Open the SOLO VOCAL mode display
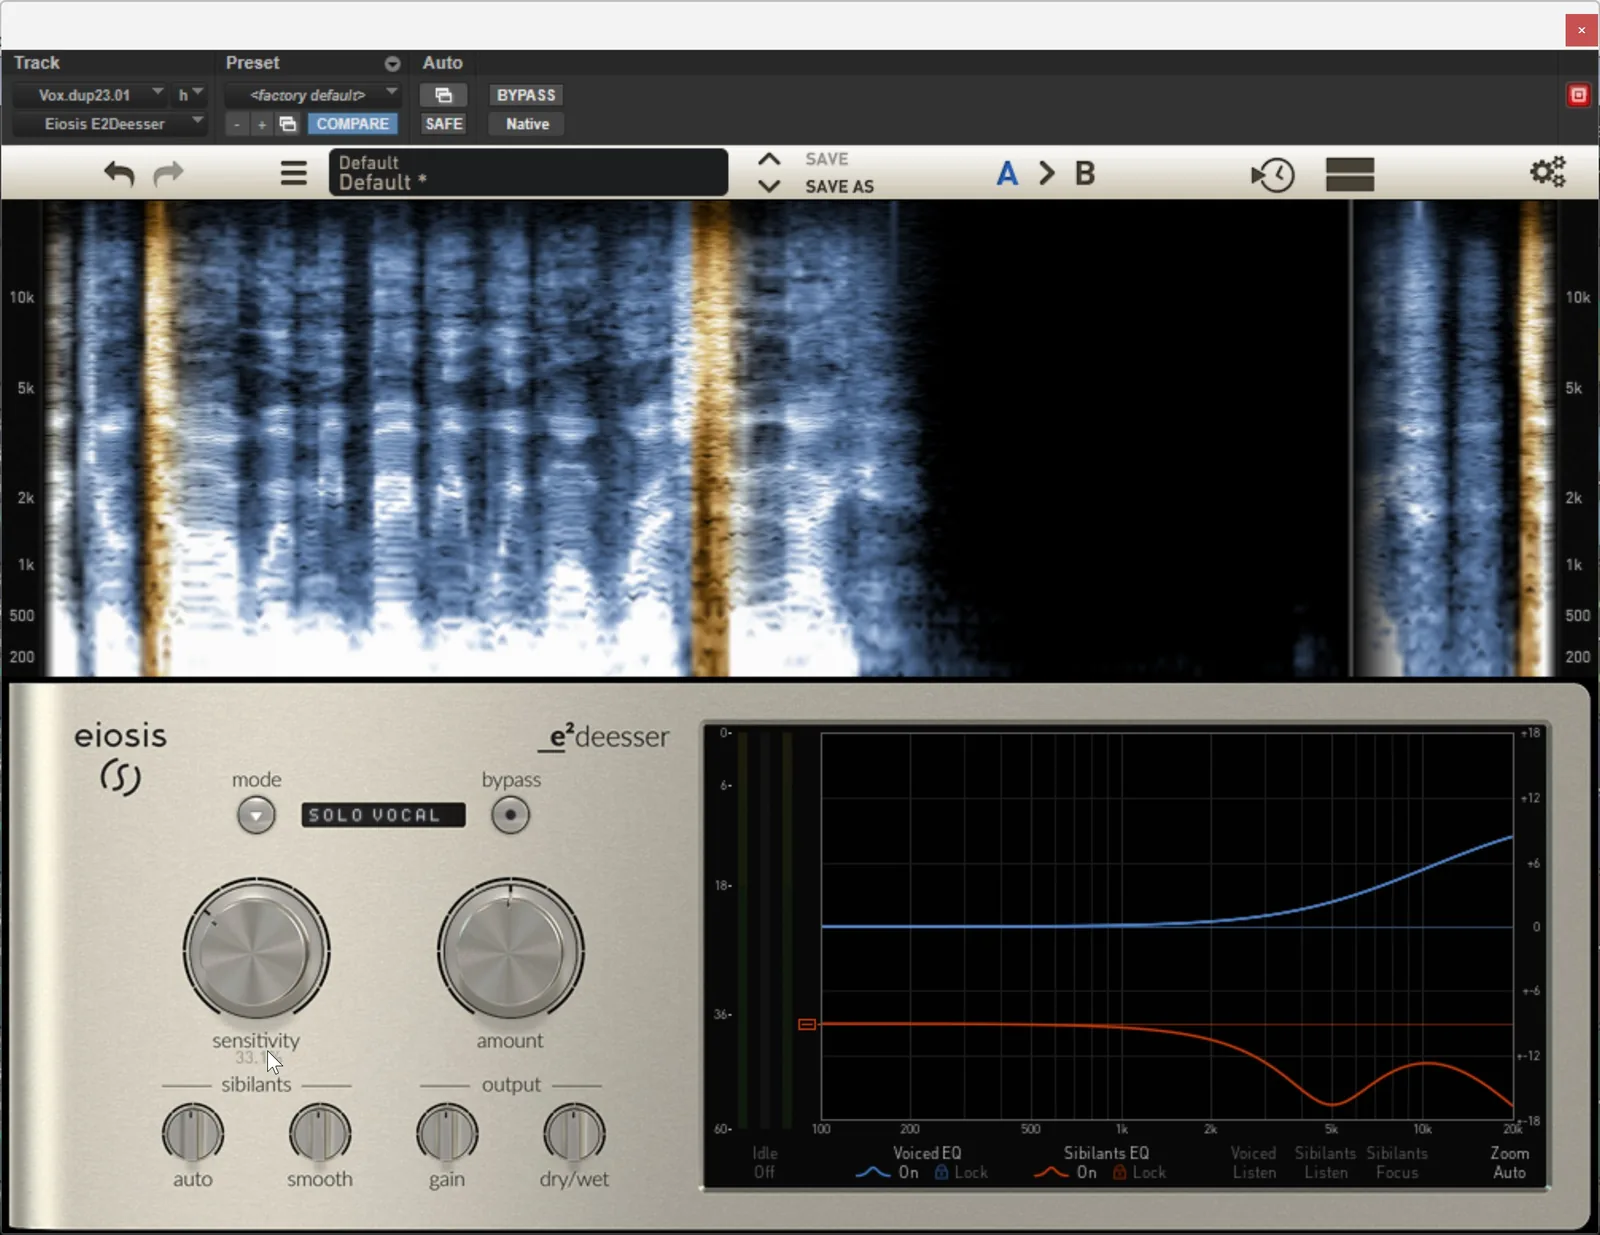Viewport: 1600px width, 1235px height. 383,815
